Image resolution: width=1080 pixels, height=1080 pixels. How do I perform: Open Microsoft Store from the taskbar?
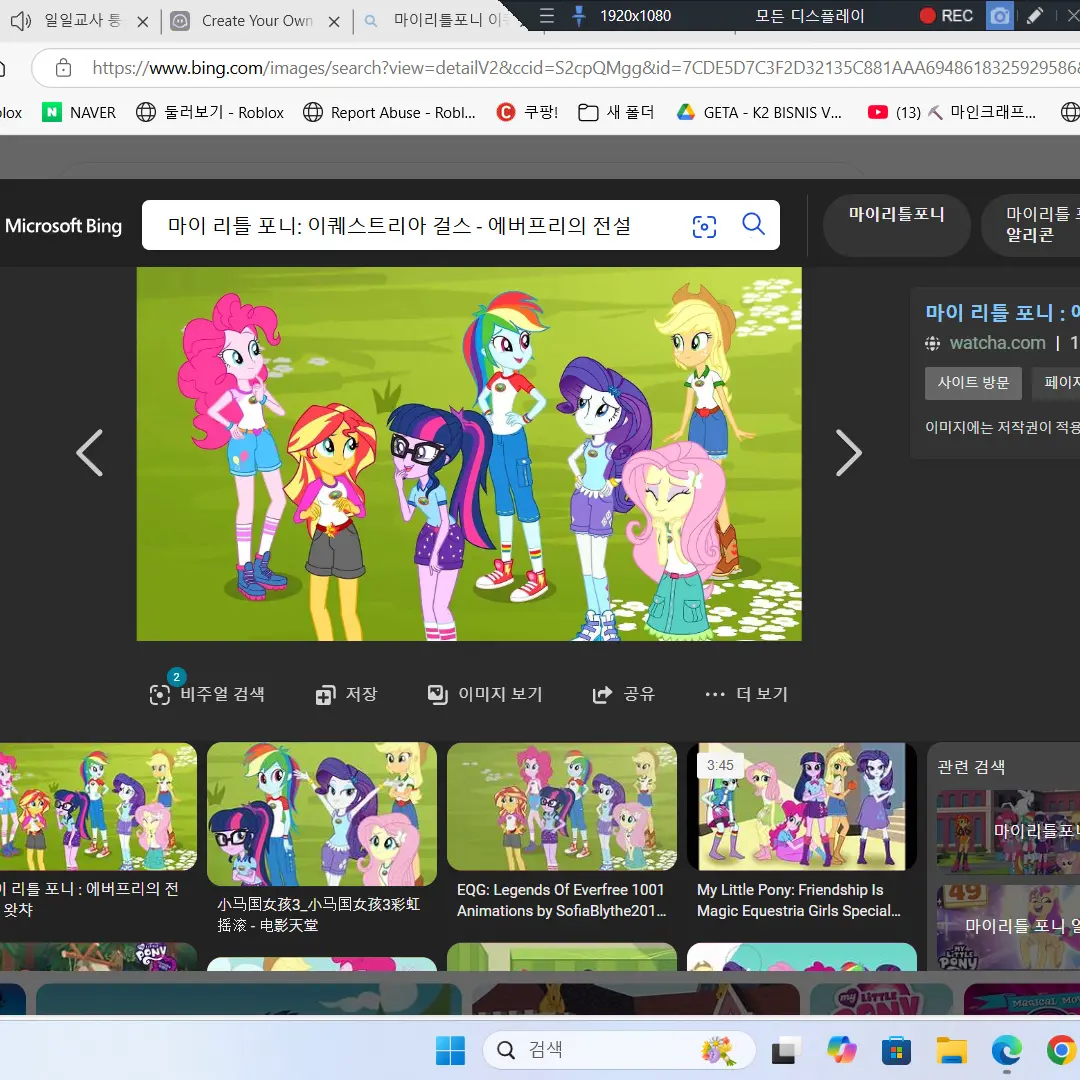[x=895, y=1051]
